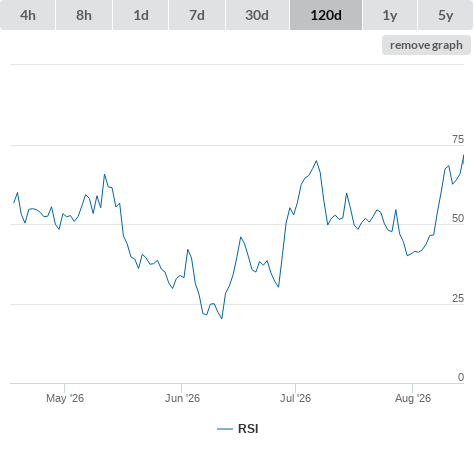
Task: Toggle the RSI series legend label
Action: pyautogui.click(x=248, y=429)
